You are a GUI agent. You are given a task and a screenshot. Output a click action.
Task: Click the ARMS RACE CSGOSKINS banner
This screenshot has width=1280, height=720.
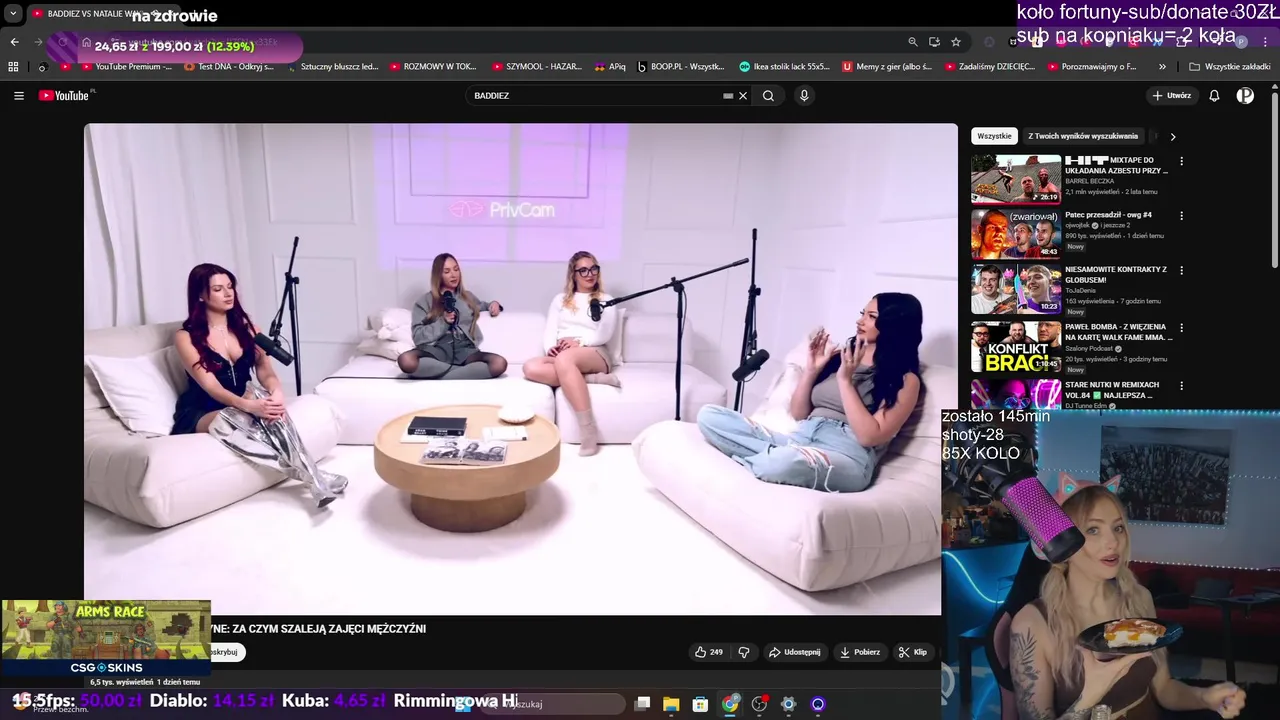[106, 638]
